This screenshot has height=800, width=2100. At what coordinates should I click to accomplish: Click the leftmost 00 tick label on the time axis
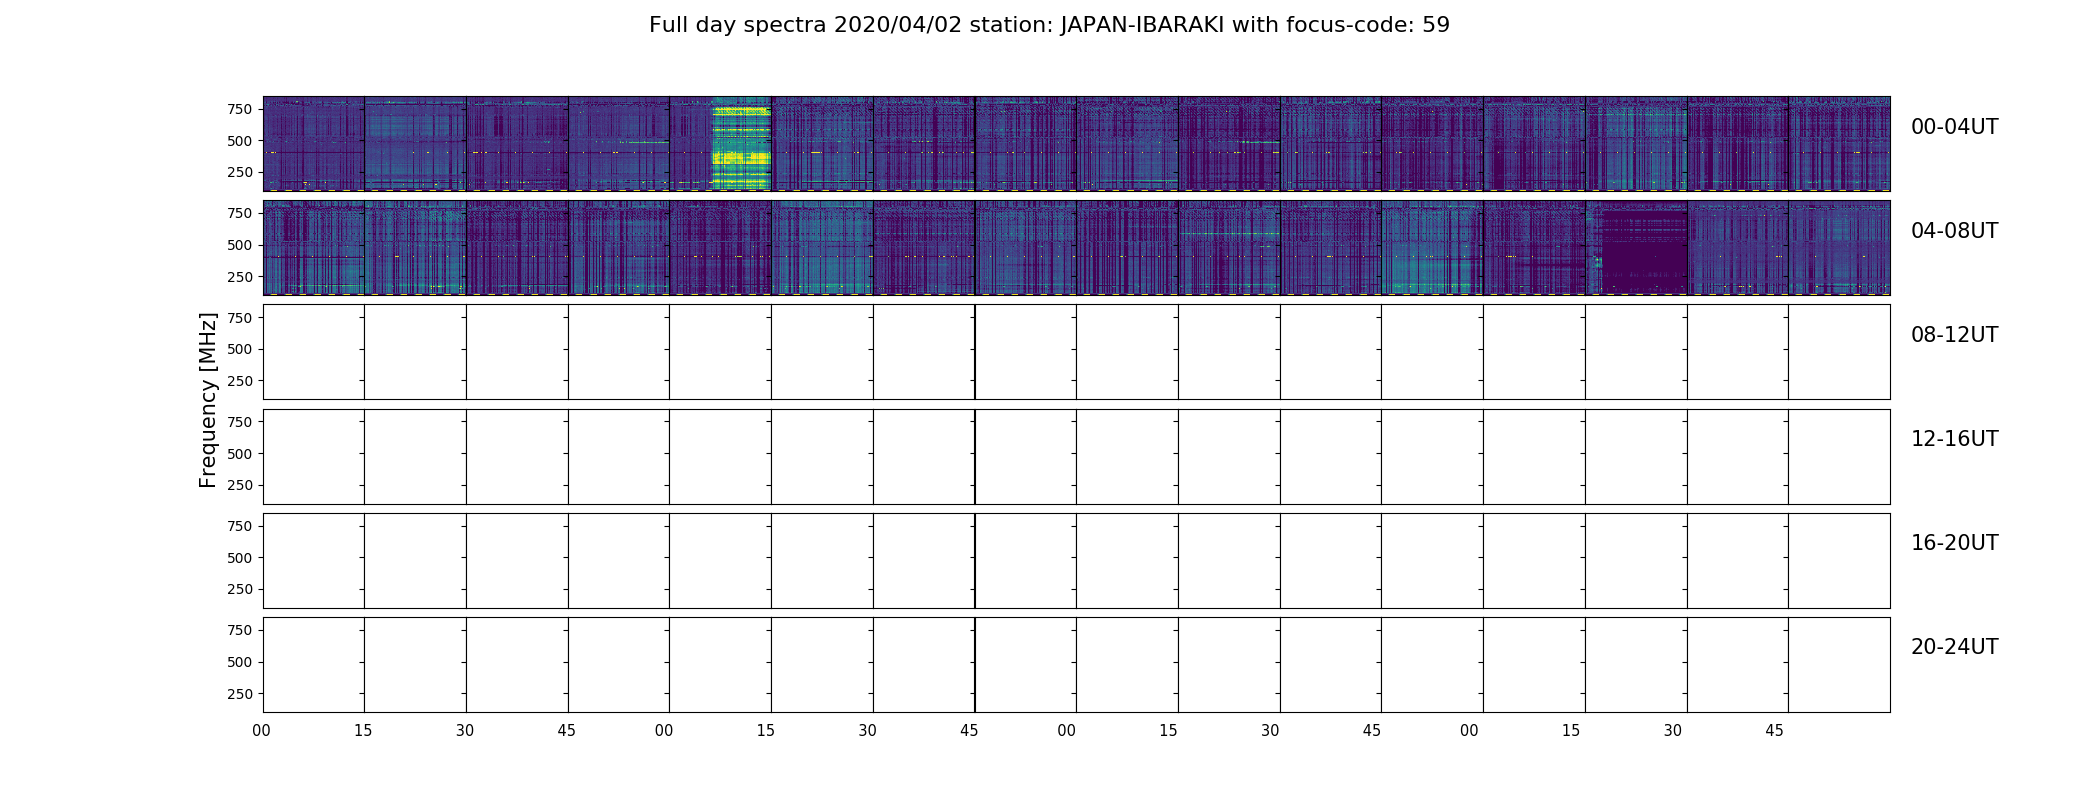(262, 731)
